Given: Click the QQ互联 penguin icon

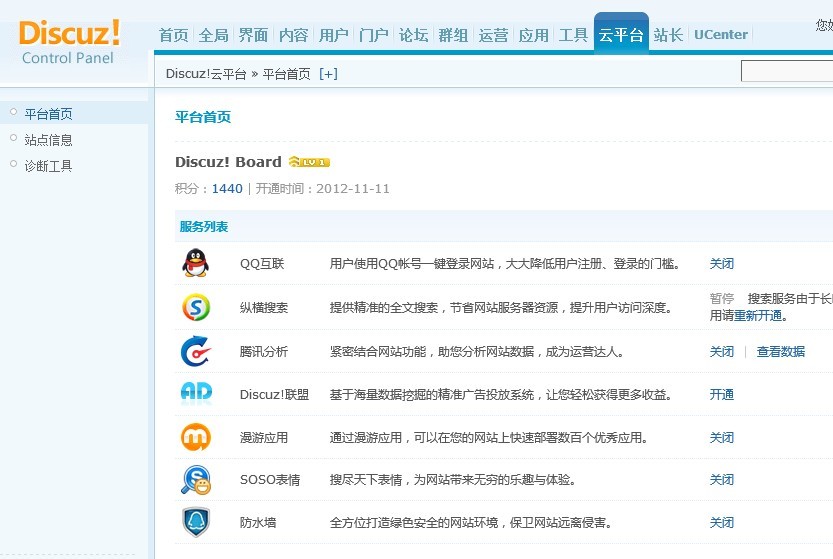Looking at the screenshot, I should click(196, 263).
